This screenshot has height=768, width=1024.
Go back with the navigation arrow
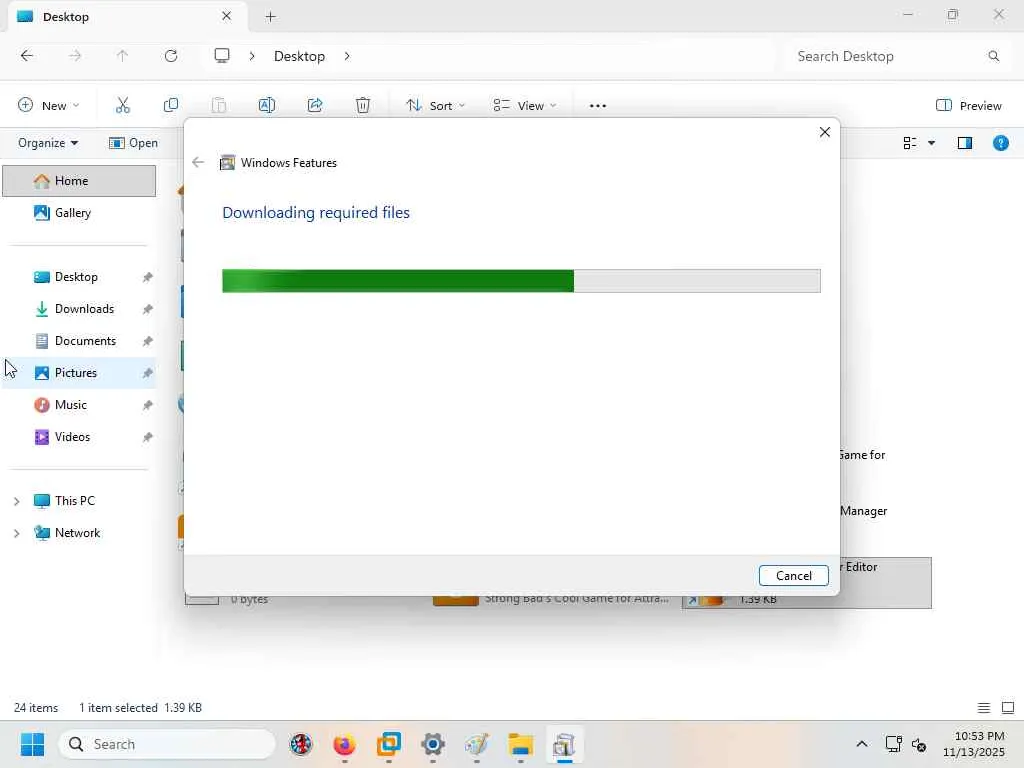27,56
